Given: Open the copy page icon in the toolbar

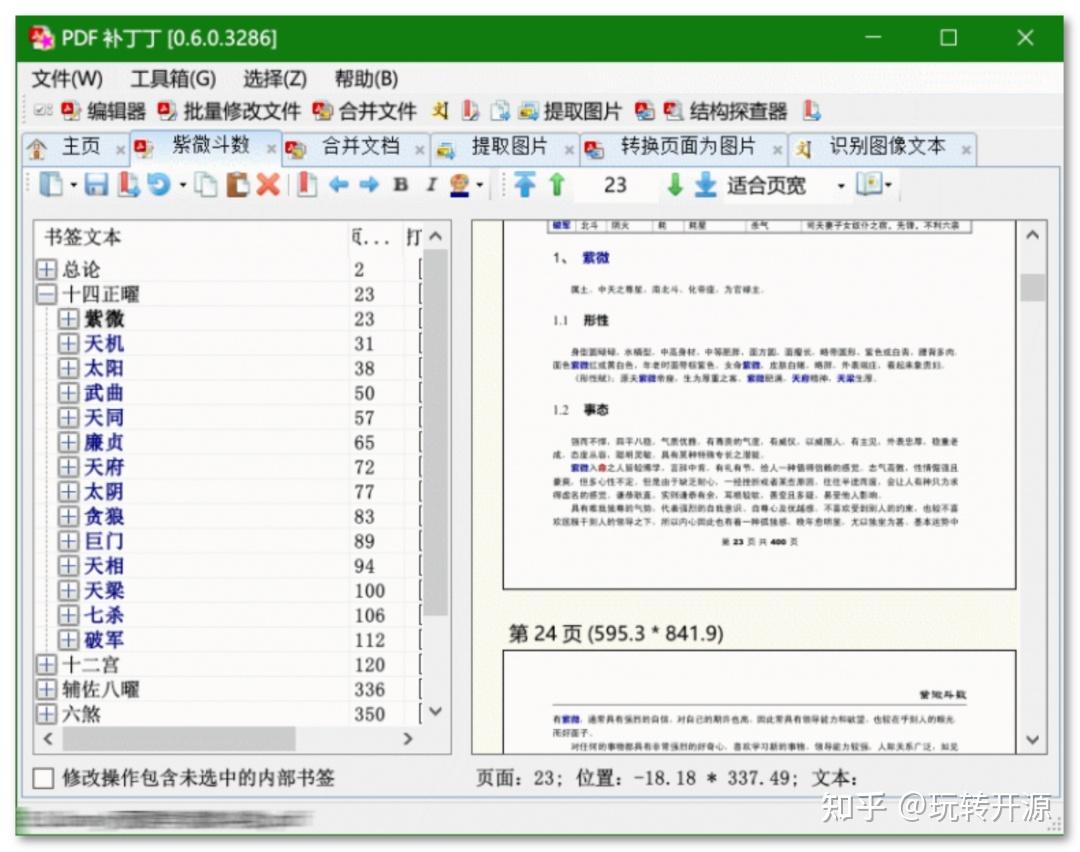Looking at the screenshot, I should click(206, 185).
